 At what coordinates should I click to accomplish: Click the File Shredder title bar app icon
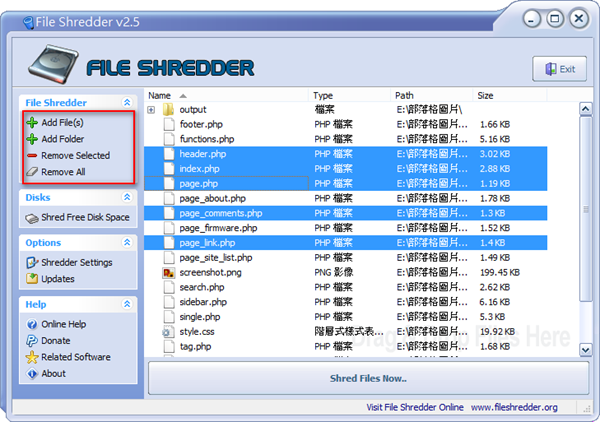(x=28, y=23)
